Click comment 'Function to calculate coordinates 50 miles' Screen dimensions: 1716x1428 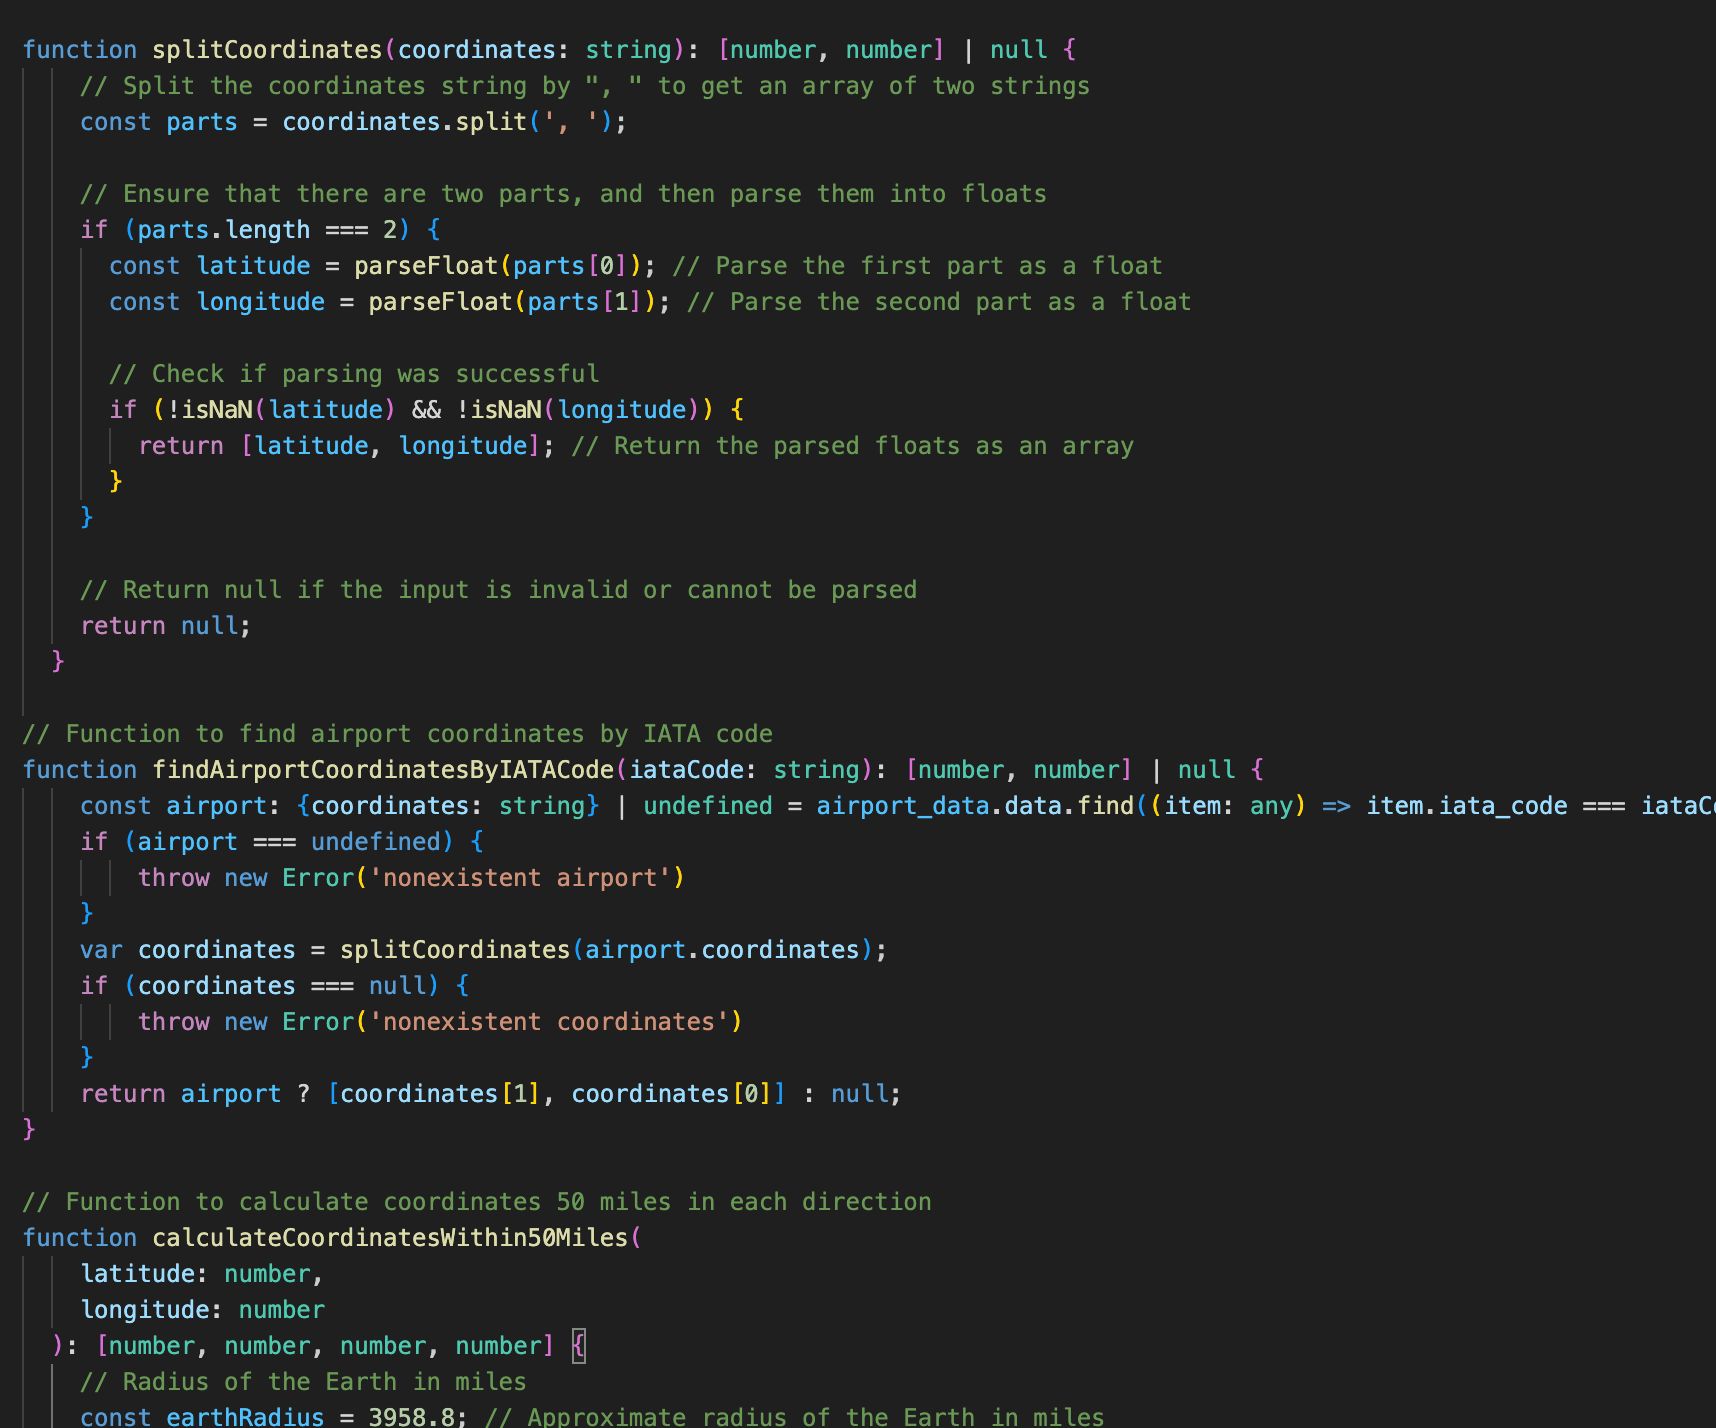pos(476,1202)
